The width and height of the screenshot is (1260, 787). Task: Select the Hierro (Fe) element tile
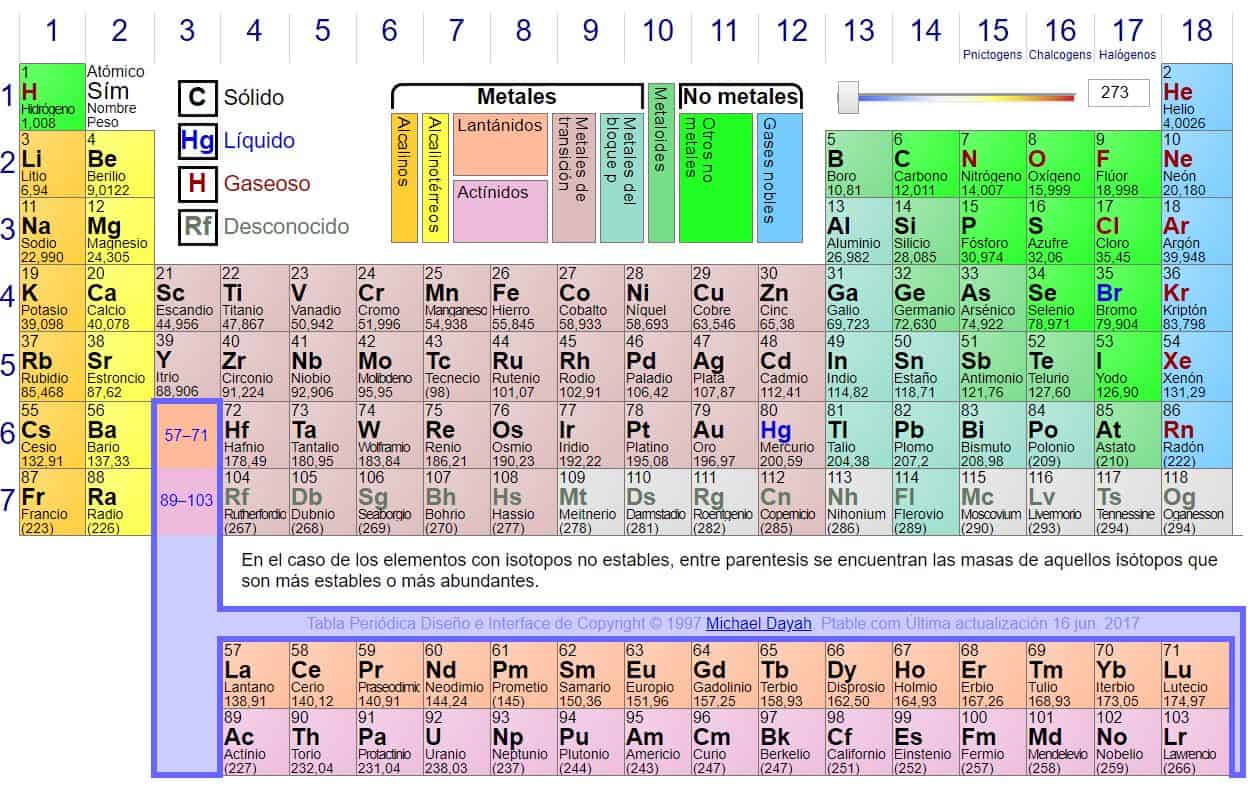pos(522,299)
